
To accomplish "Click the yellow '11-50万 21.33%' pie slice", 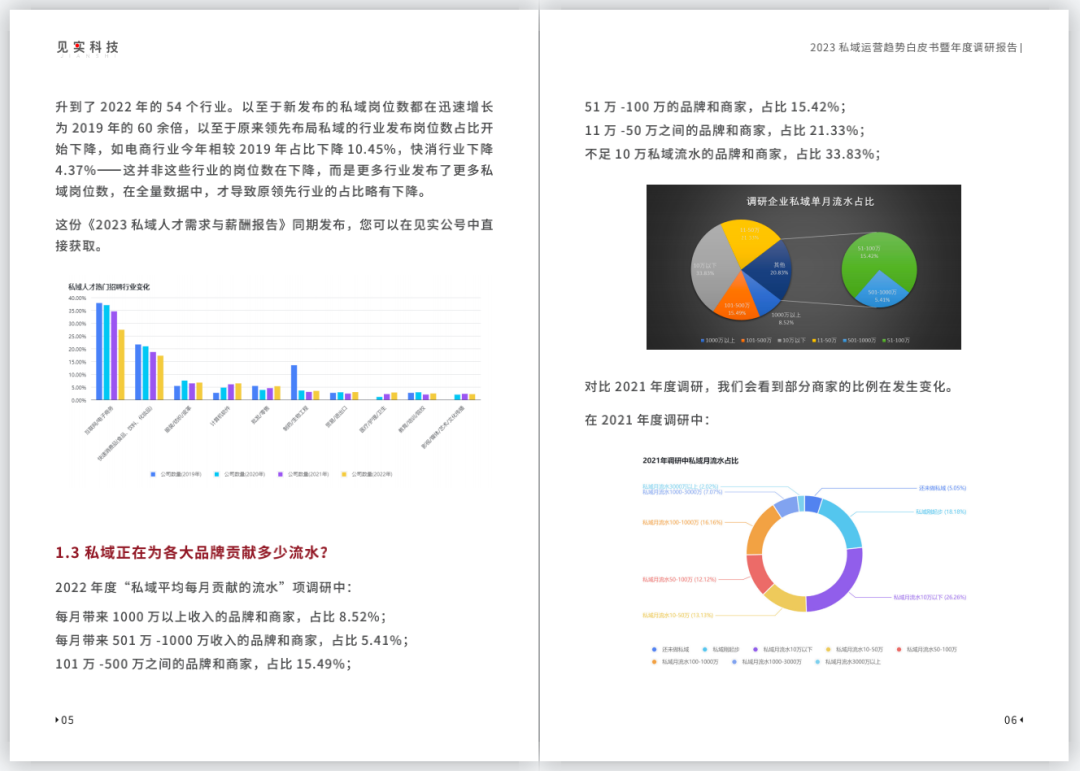I will pyautogui.click(x=749, y=238).
